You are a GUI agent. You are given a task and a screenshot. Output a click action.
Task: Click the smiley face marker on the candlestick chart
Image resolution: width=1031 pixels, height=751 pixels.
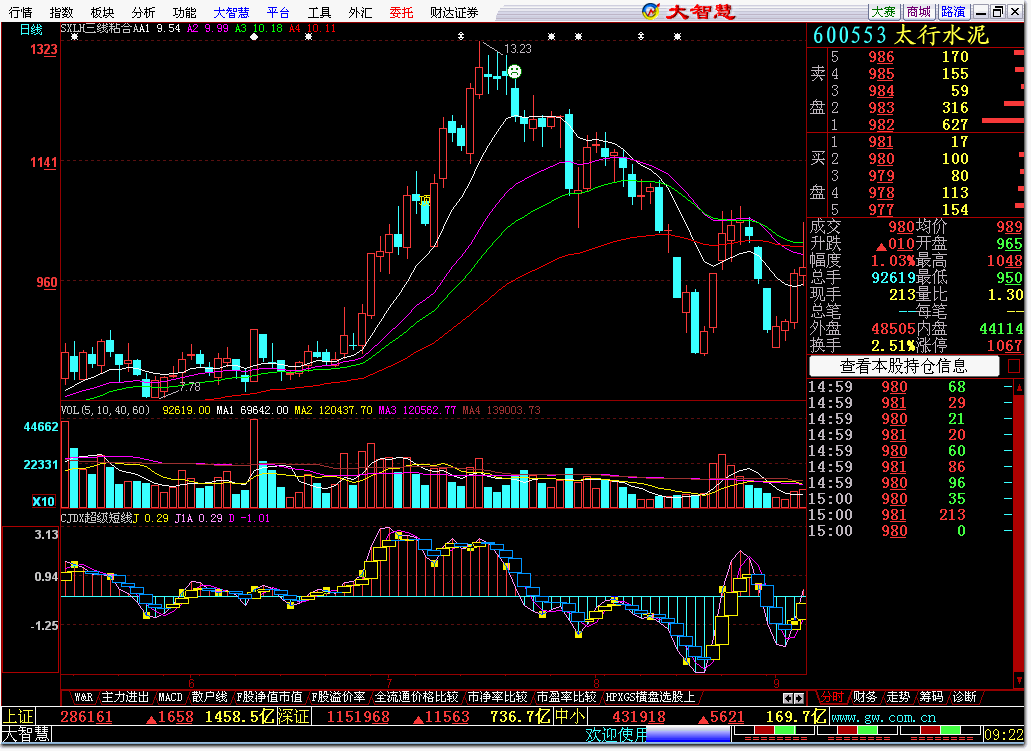515,71
